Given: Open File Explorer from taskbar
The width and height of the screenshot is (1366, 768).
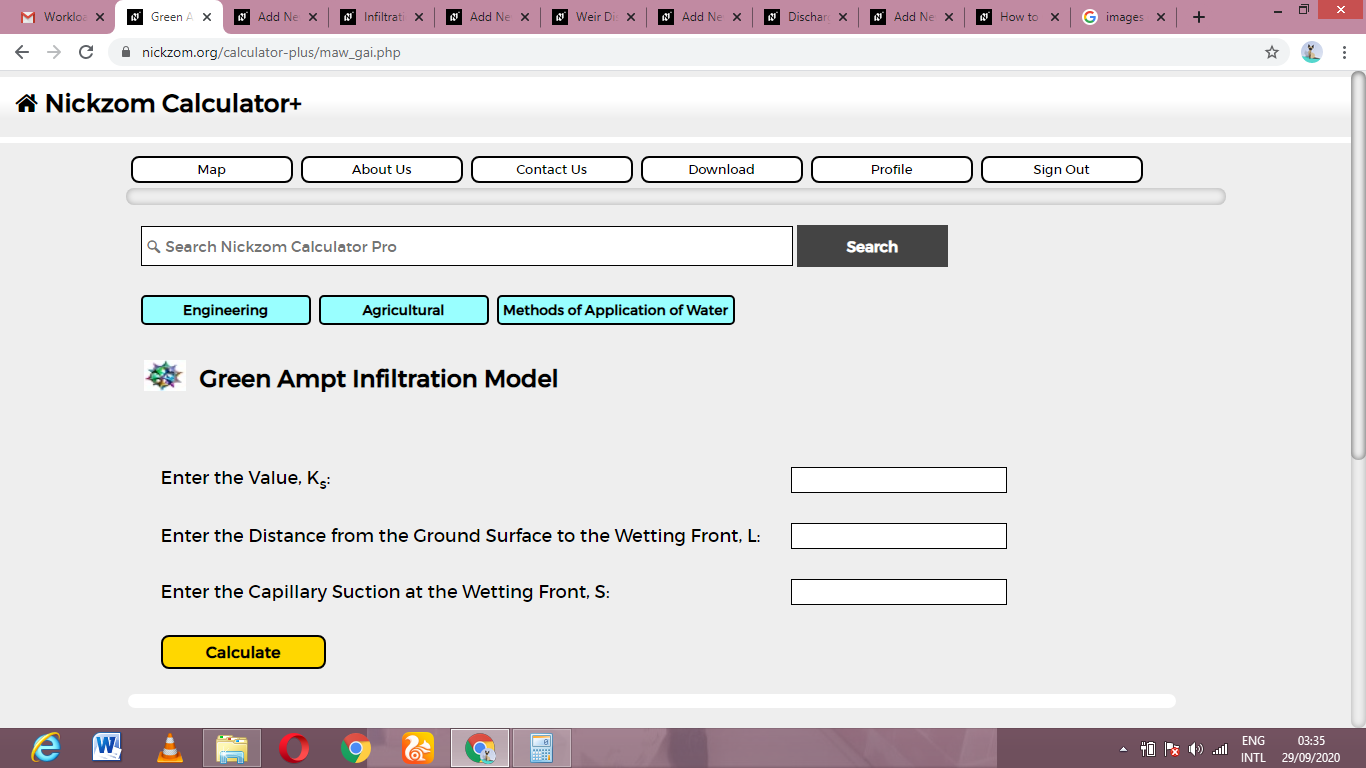Looking at the screenshot, I should click(x=232, y=748).
